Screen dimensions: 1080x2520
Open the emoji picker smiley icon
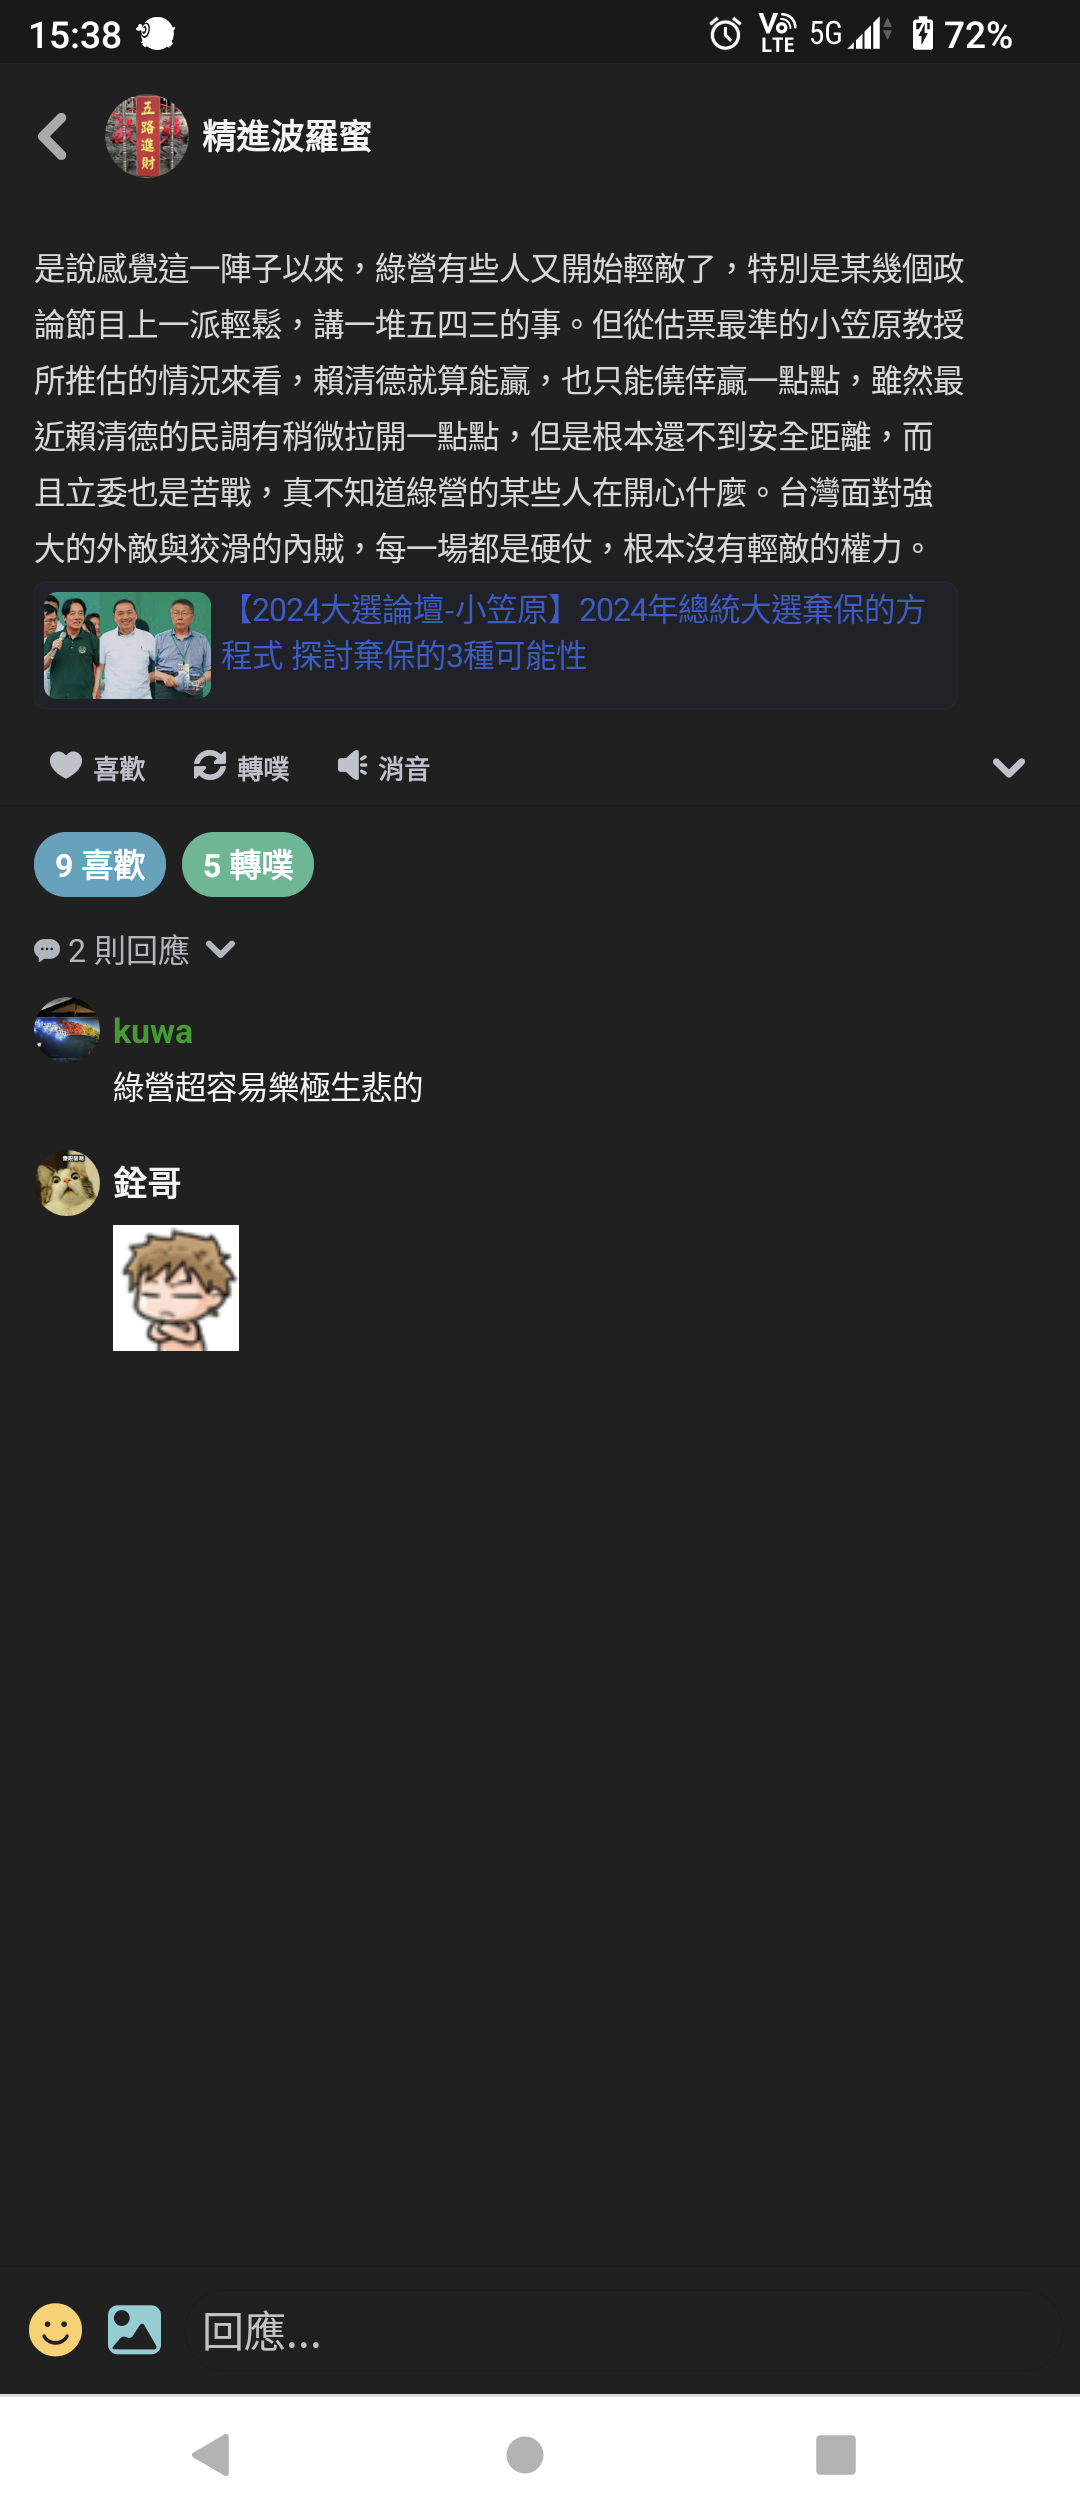pyautogui.click(x=56, y=2330)
